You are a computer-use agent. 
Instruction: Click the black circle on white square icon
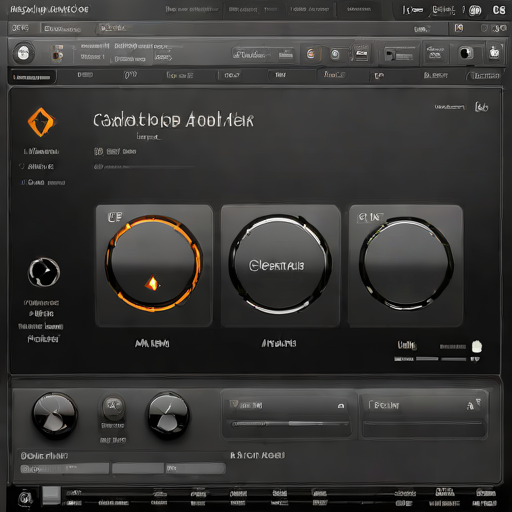pyautogui.click(x=465, y=53)
